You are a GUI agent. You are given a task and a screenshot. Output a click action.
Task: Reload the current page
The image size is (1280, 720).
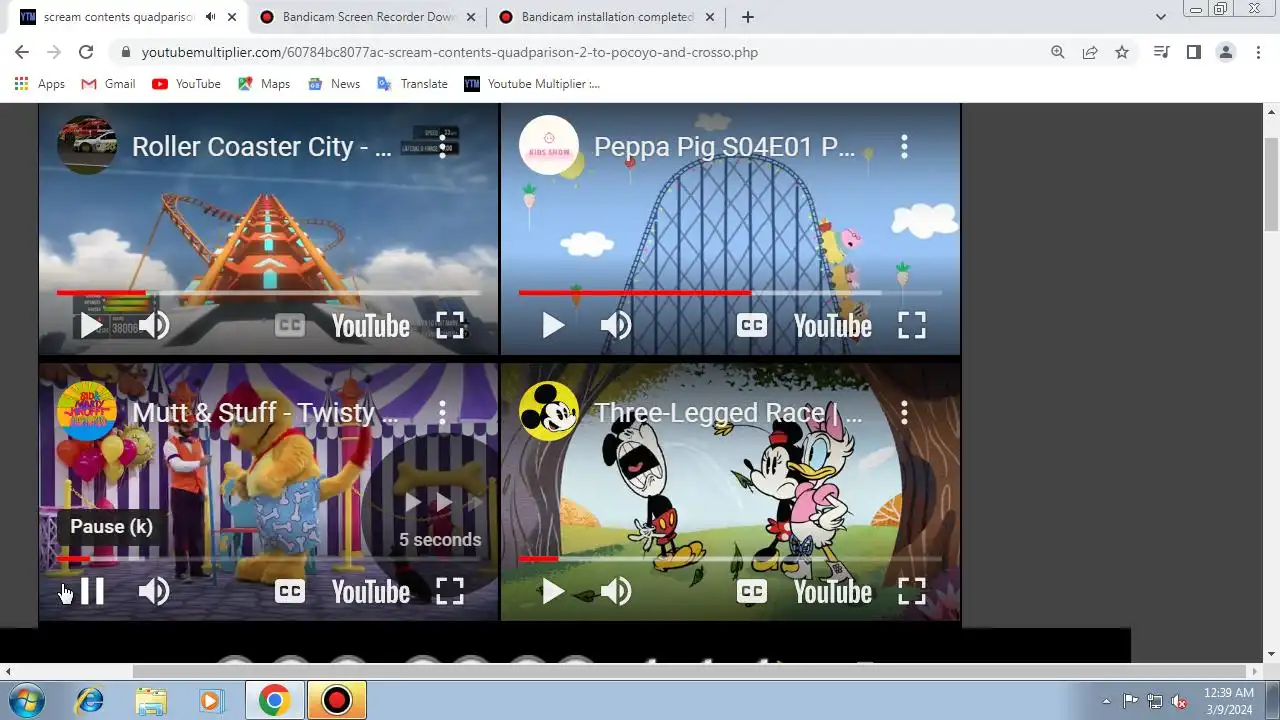pos(86,52)
